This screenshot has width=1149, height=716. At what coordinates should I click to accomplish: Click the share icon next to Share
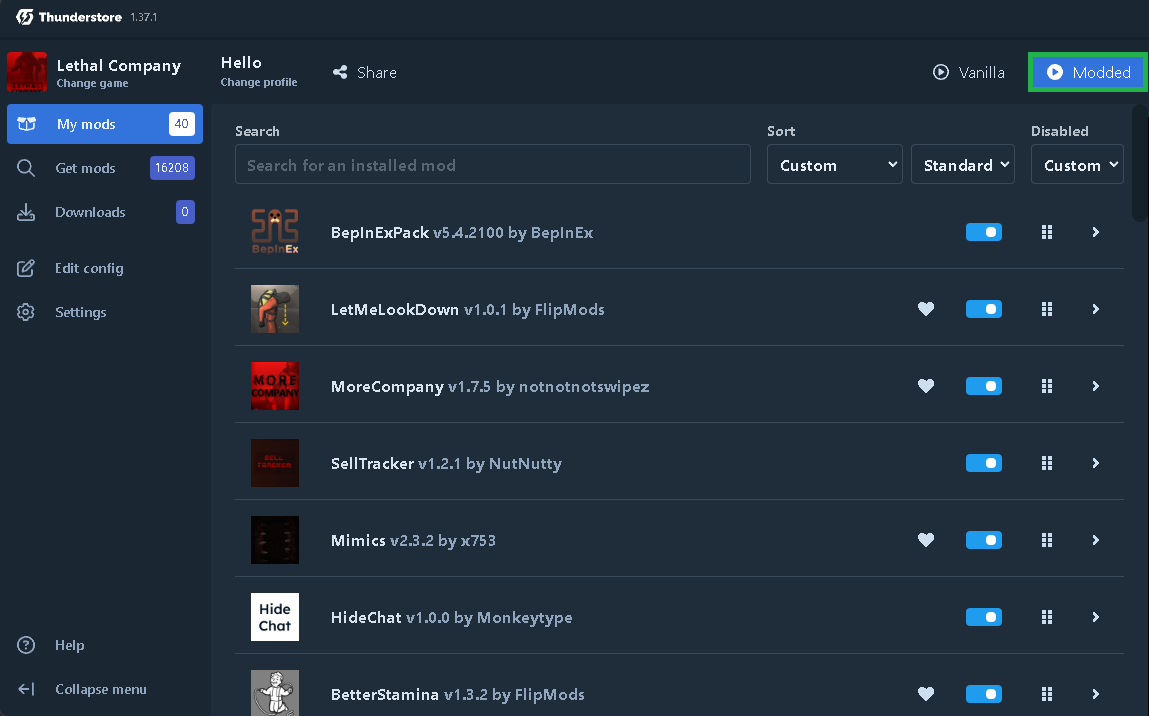pos(340,72)
